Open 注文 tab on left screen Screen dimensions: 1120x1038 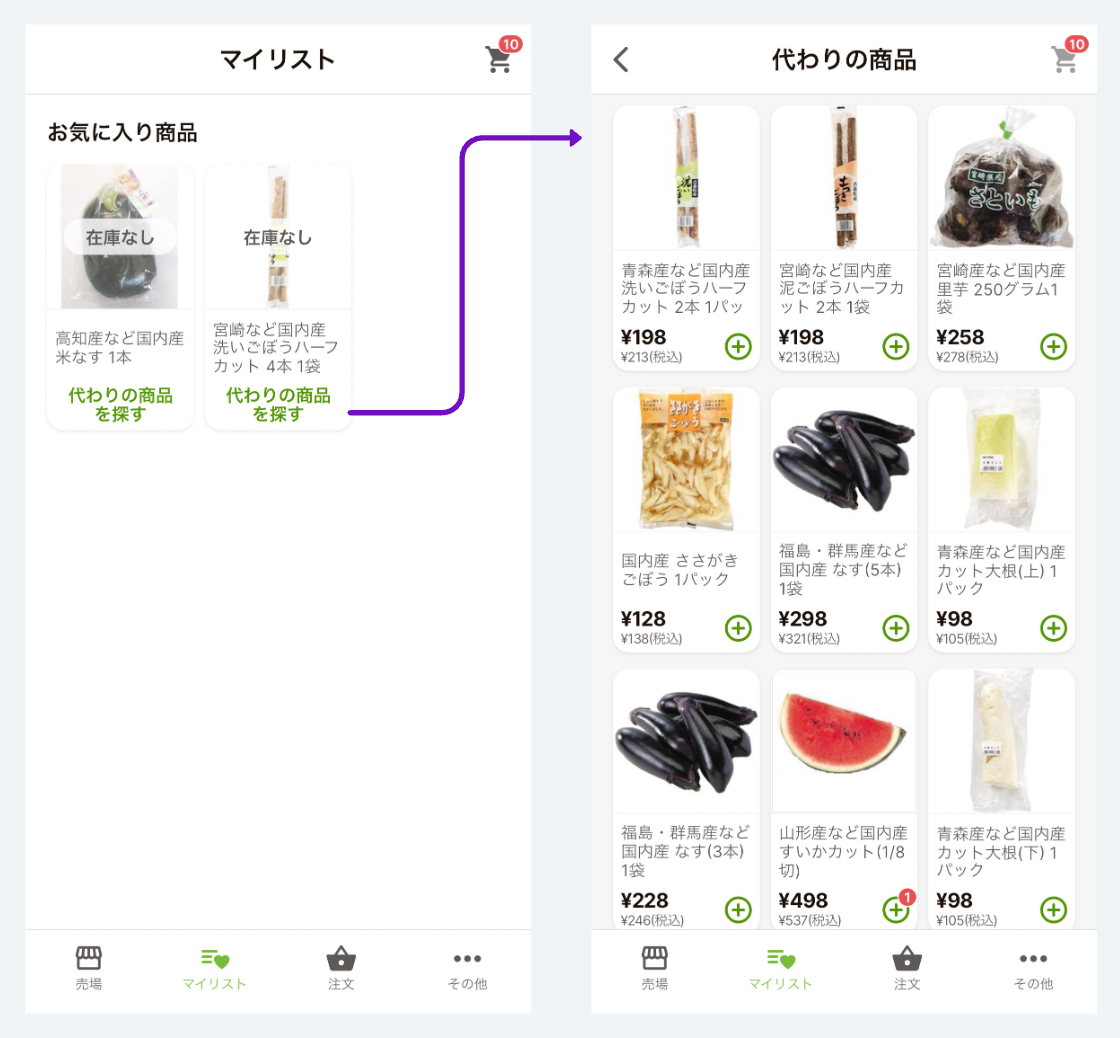pyautogui.click(x=341, y=968)
